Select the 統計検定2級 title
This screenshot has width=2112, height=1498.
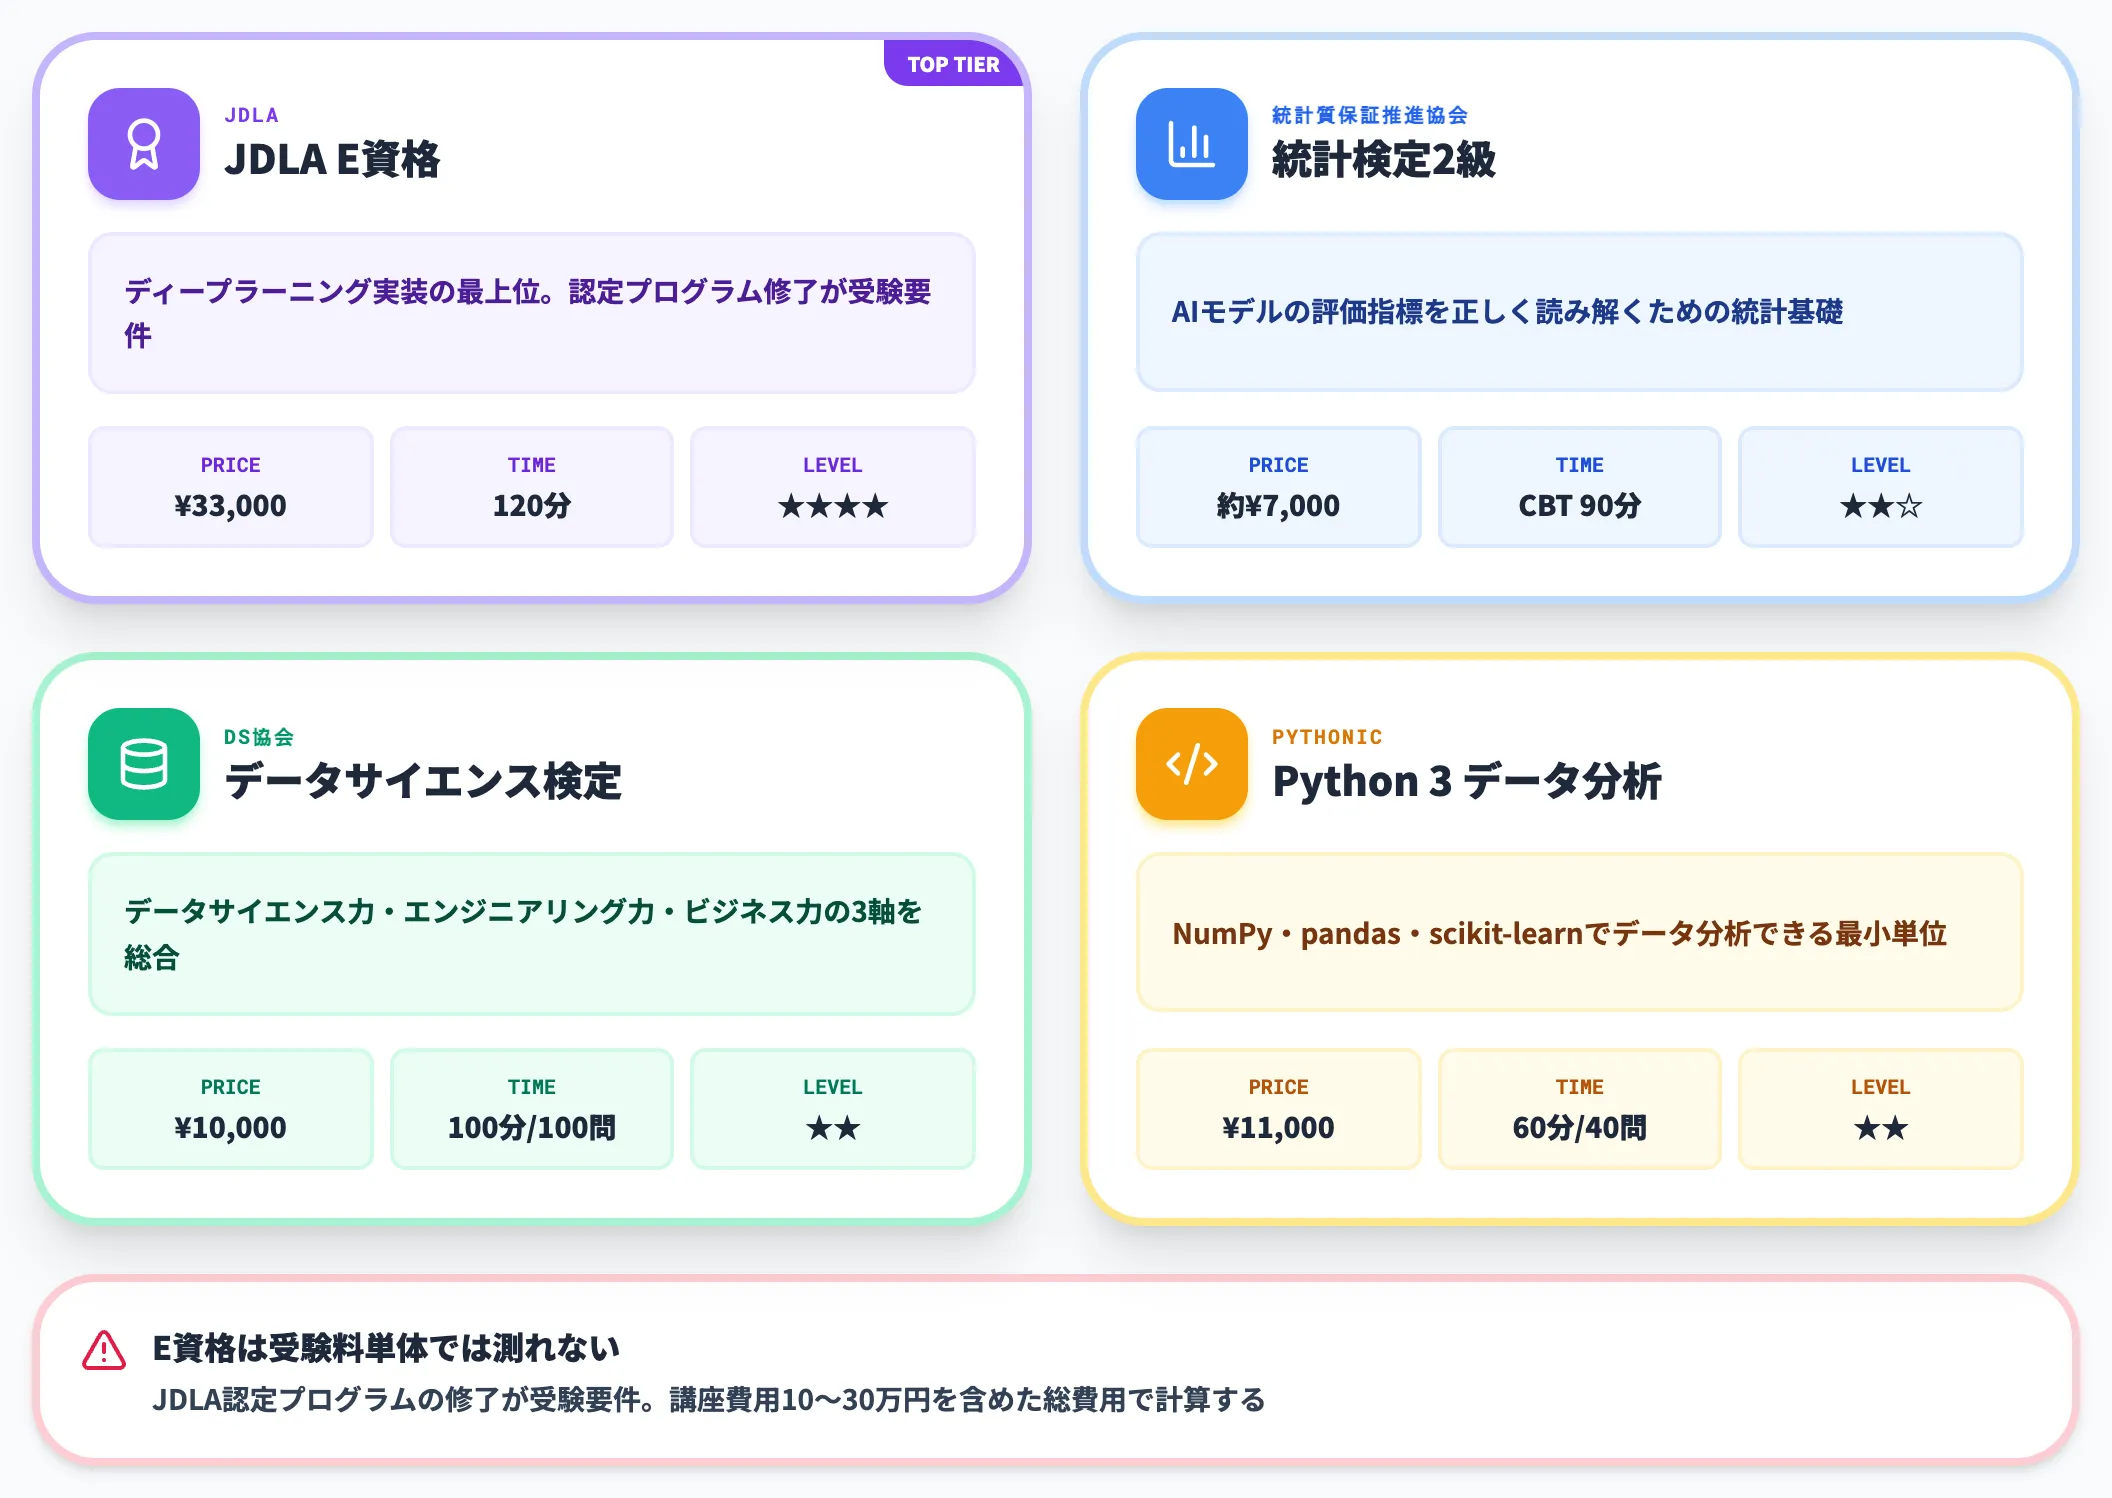click(1383, 160)
